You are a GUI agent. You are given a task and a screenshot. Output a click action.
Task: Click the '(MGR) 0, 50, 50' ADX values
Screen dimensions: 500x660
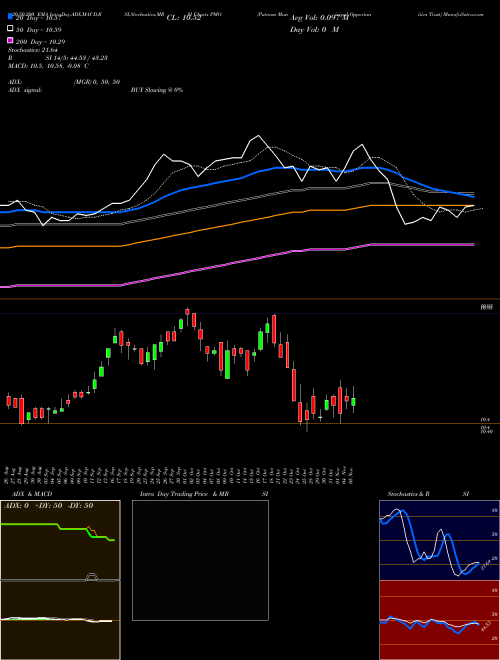[x=97, y=82]
